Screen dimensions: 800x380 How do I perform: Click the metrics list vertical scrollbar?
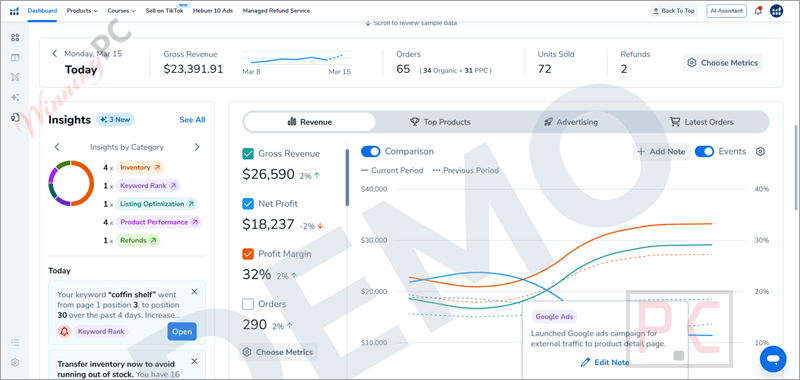coord(347,177)
